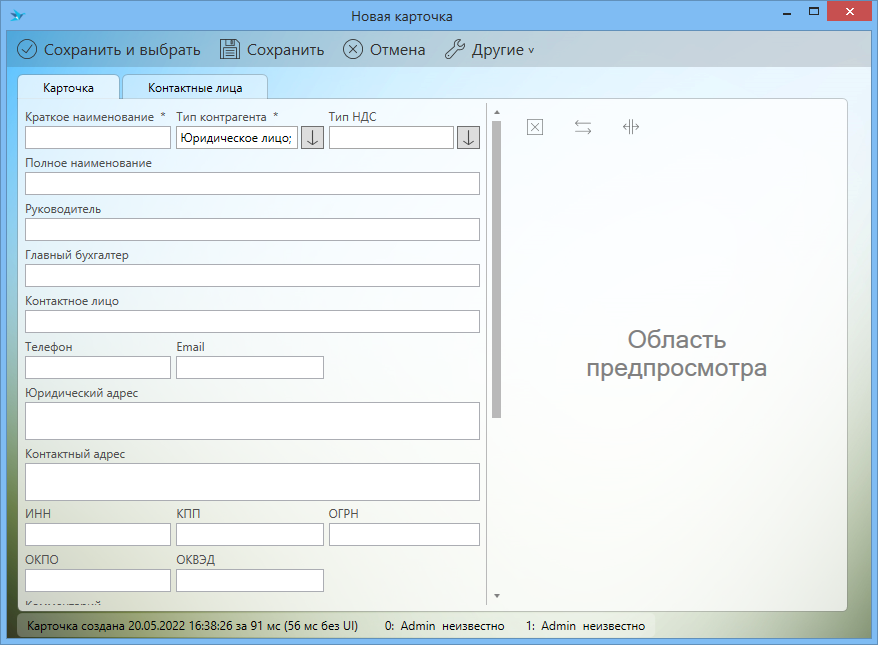Expand the Другие menu chevron
878x645 pixels.
click(531, 51)
